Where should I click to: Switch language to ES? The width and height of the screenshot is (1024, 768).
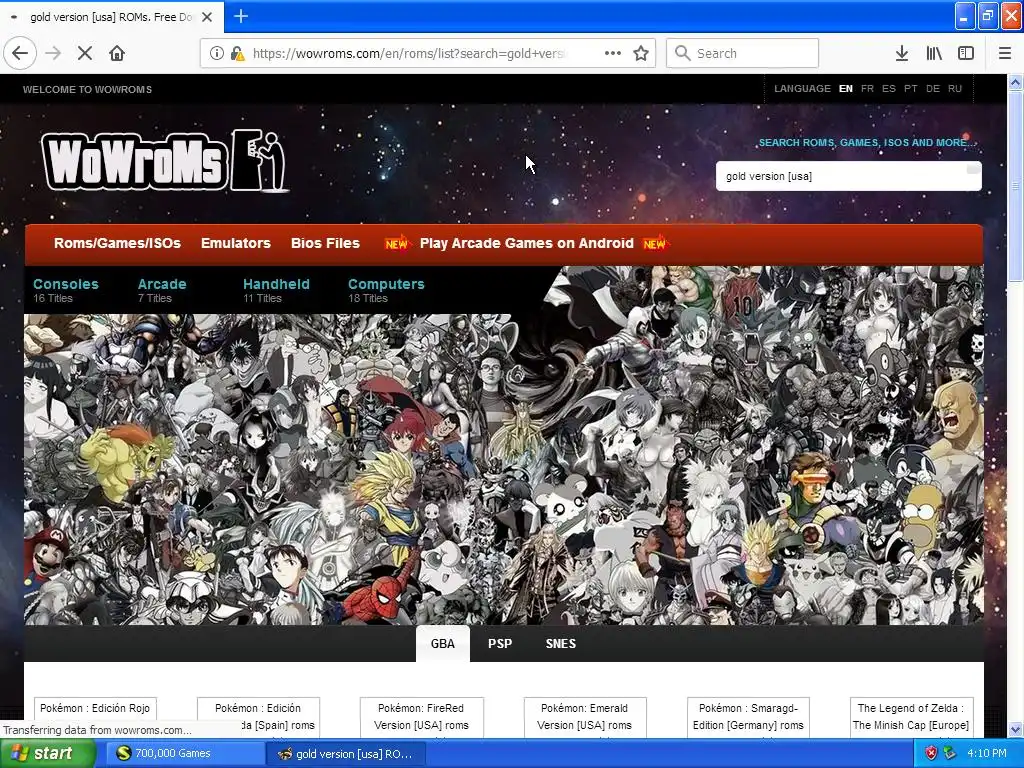pyautogui.click(x=889, y=89)
